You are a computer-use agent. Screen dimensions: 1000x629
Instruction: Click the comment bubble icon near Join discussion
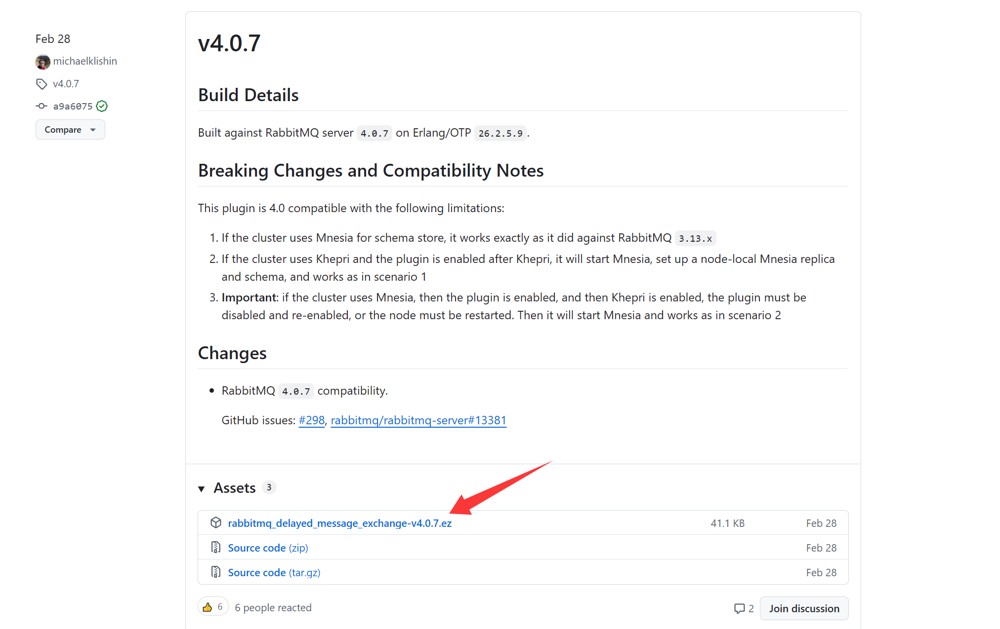[x=739, y=609]
